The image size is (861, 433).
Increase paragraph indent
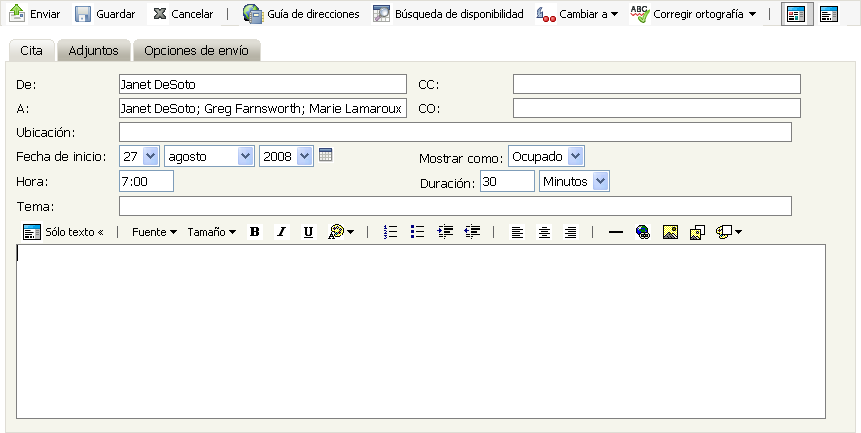445,232
